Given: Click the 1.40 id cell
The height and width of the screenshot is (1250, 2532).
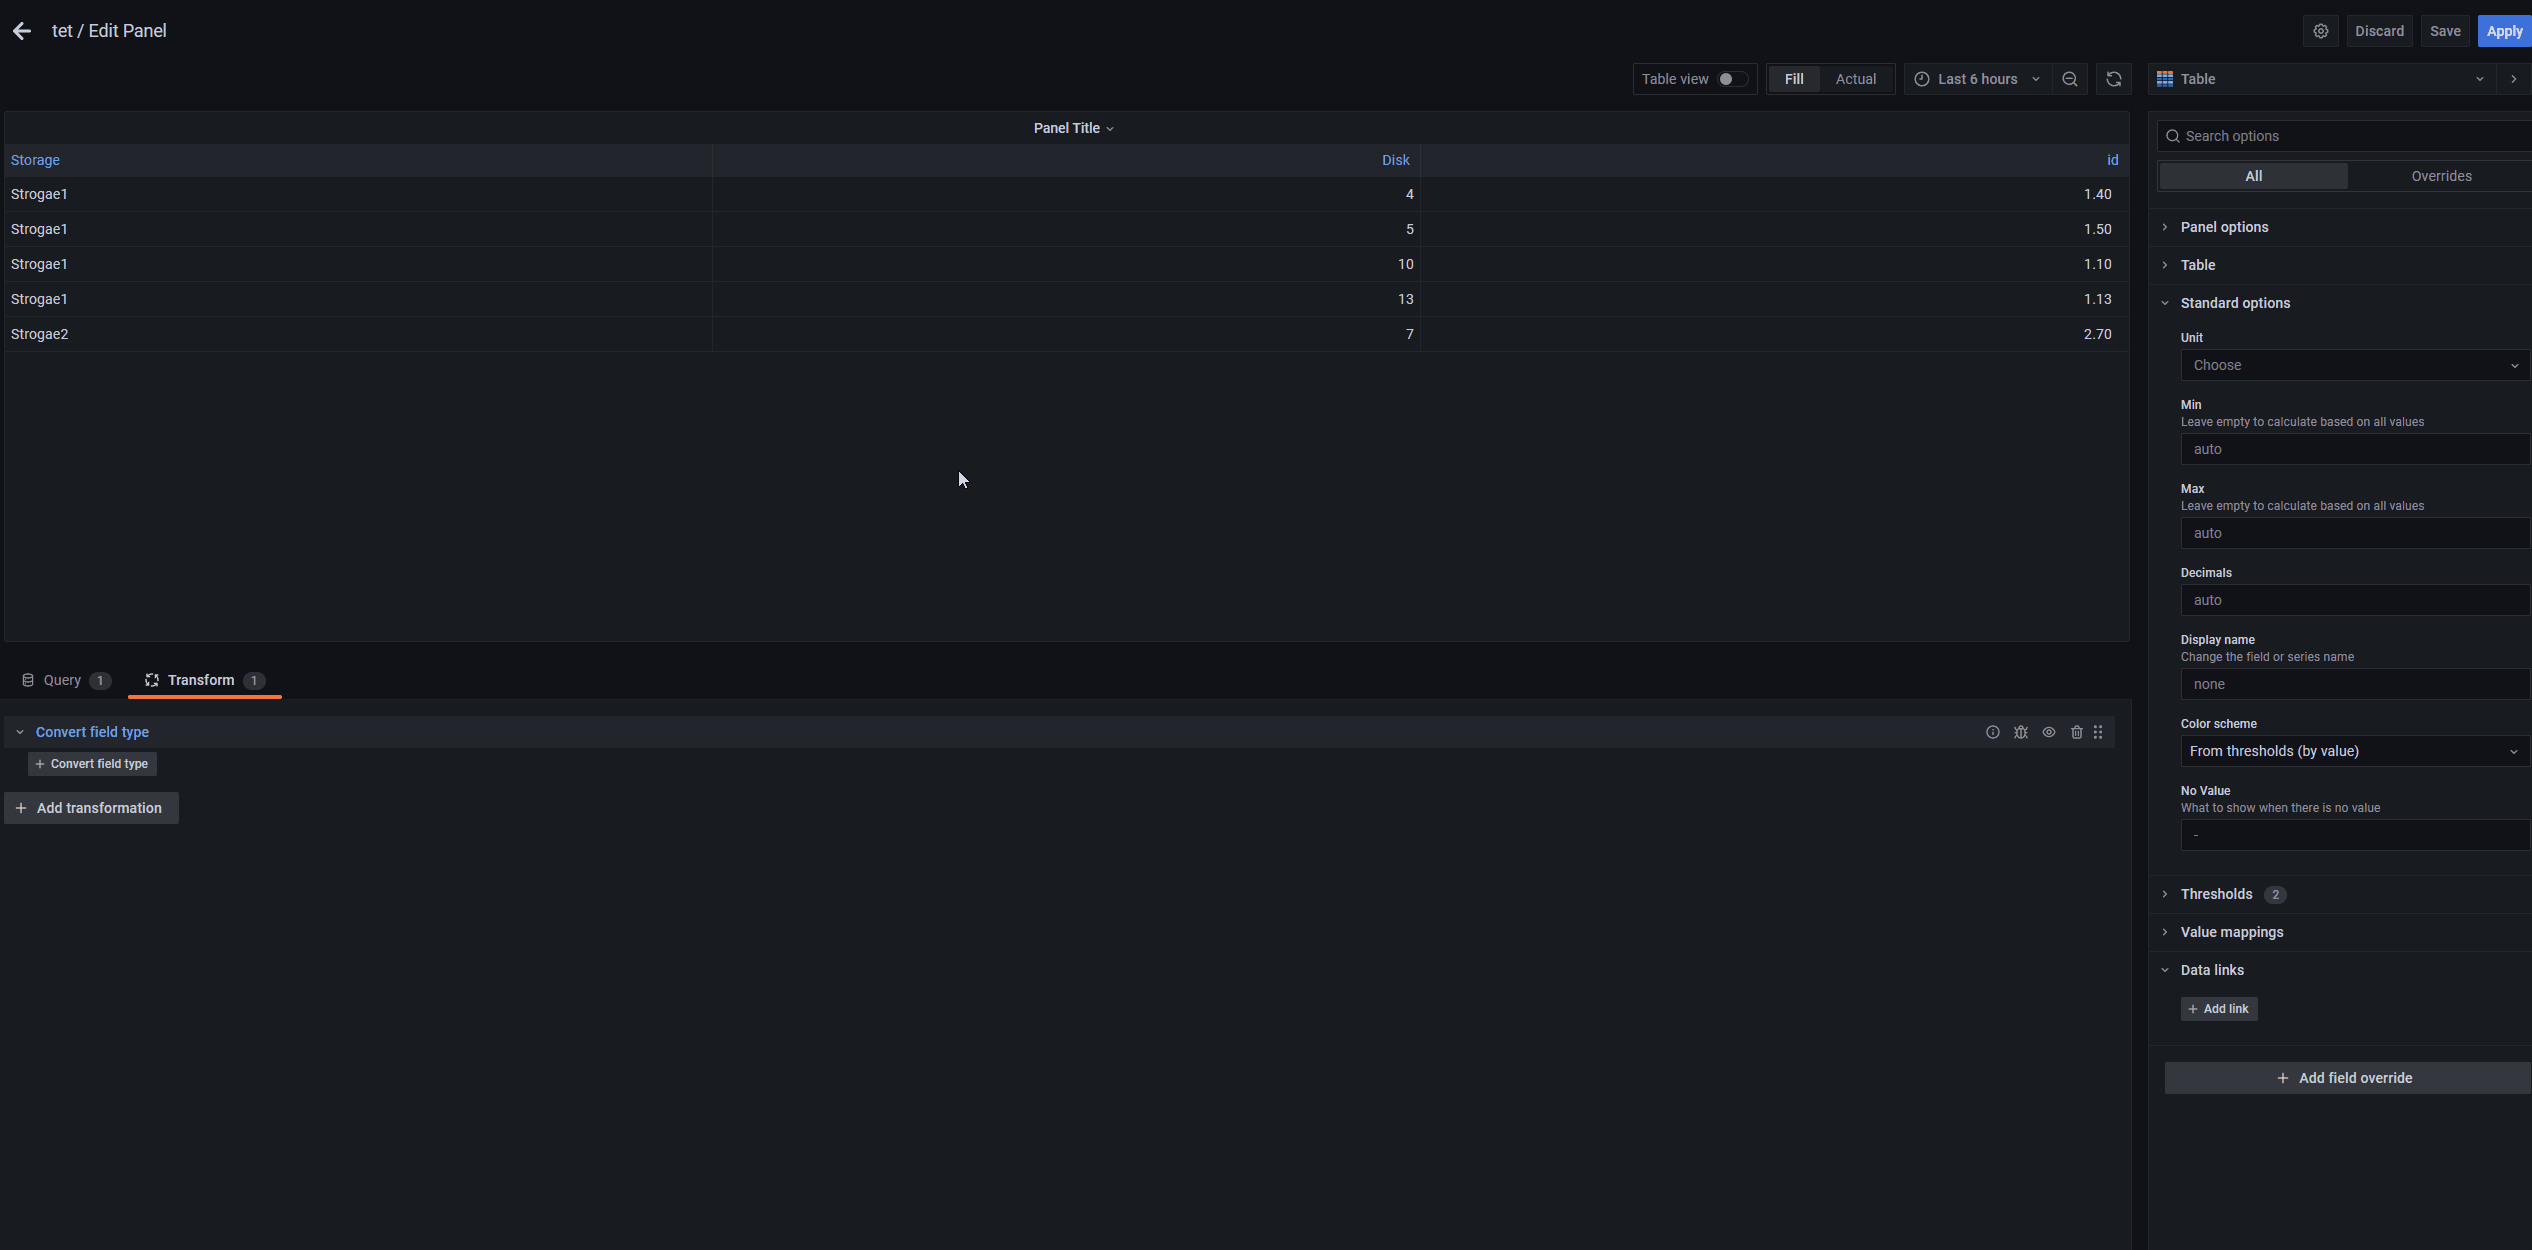Looking at the screenshot, I should pos(1774,194).
